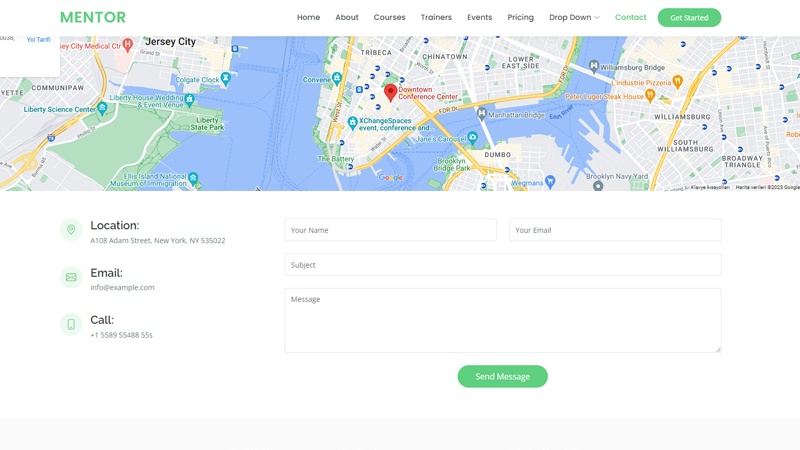Click the Wegmans shopping cart marker
The image size is (800, 450).
[550, 181]
